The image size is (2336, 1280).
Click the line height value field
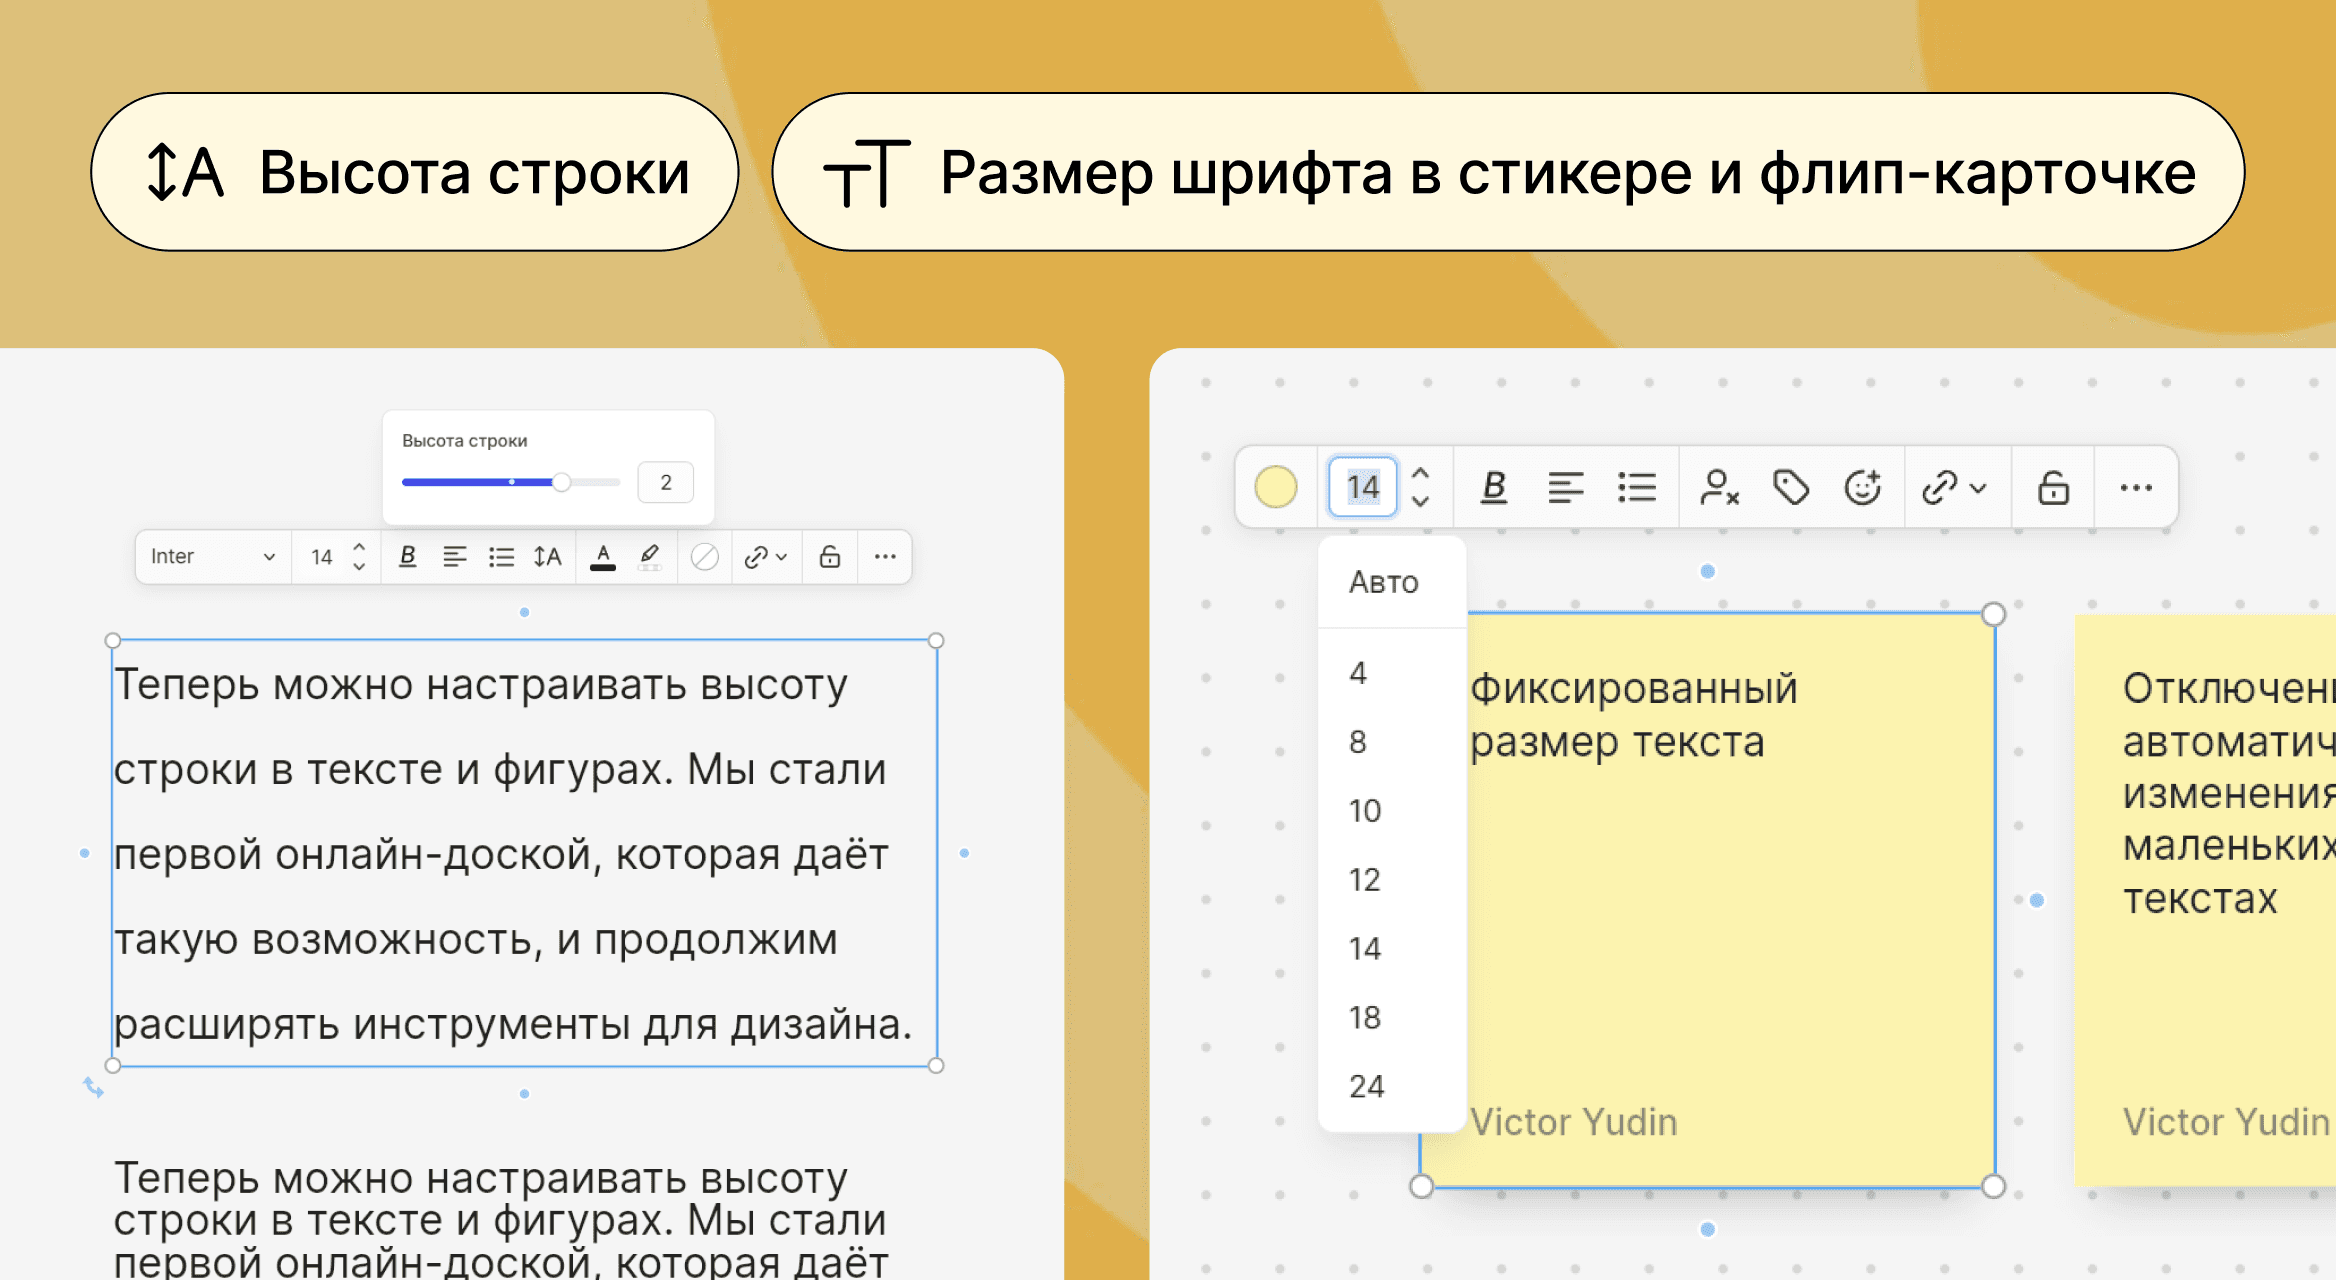click(665, 483)
